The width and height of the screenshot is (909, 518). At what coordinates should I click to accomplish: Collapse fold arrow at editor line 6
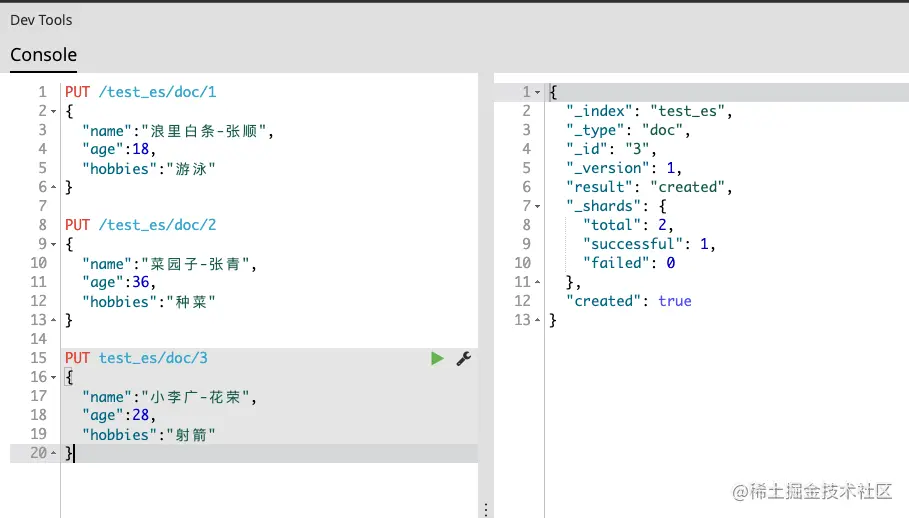click(53, 187)
